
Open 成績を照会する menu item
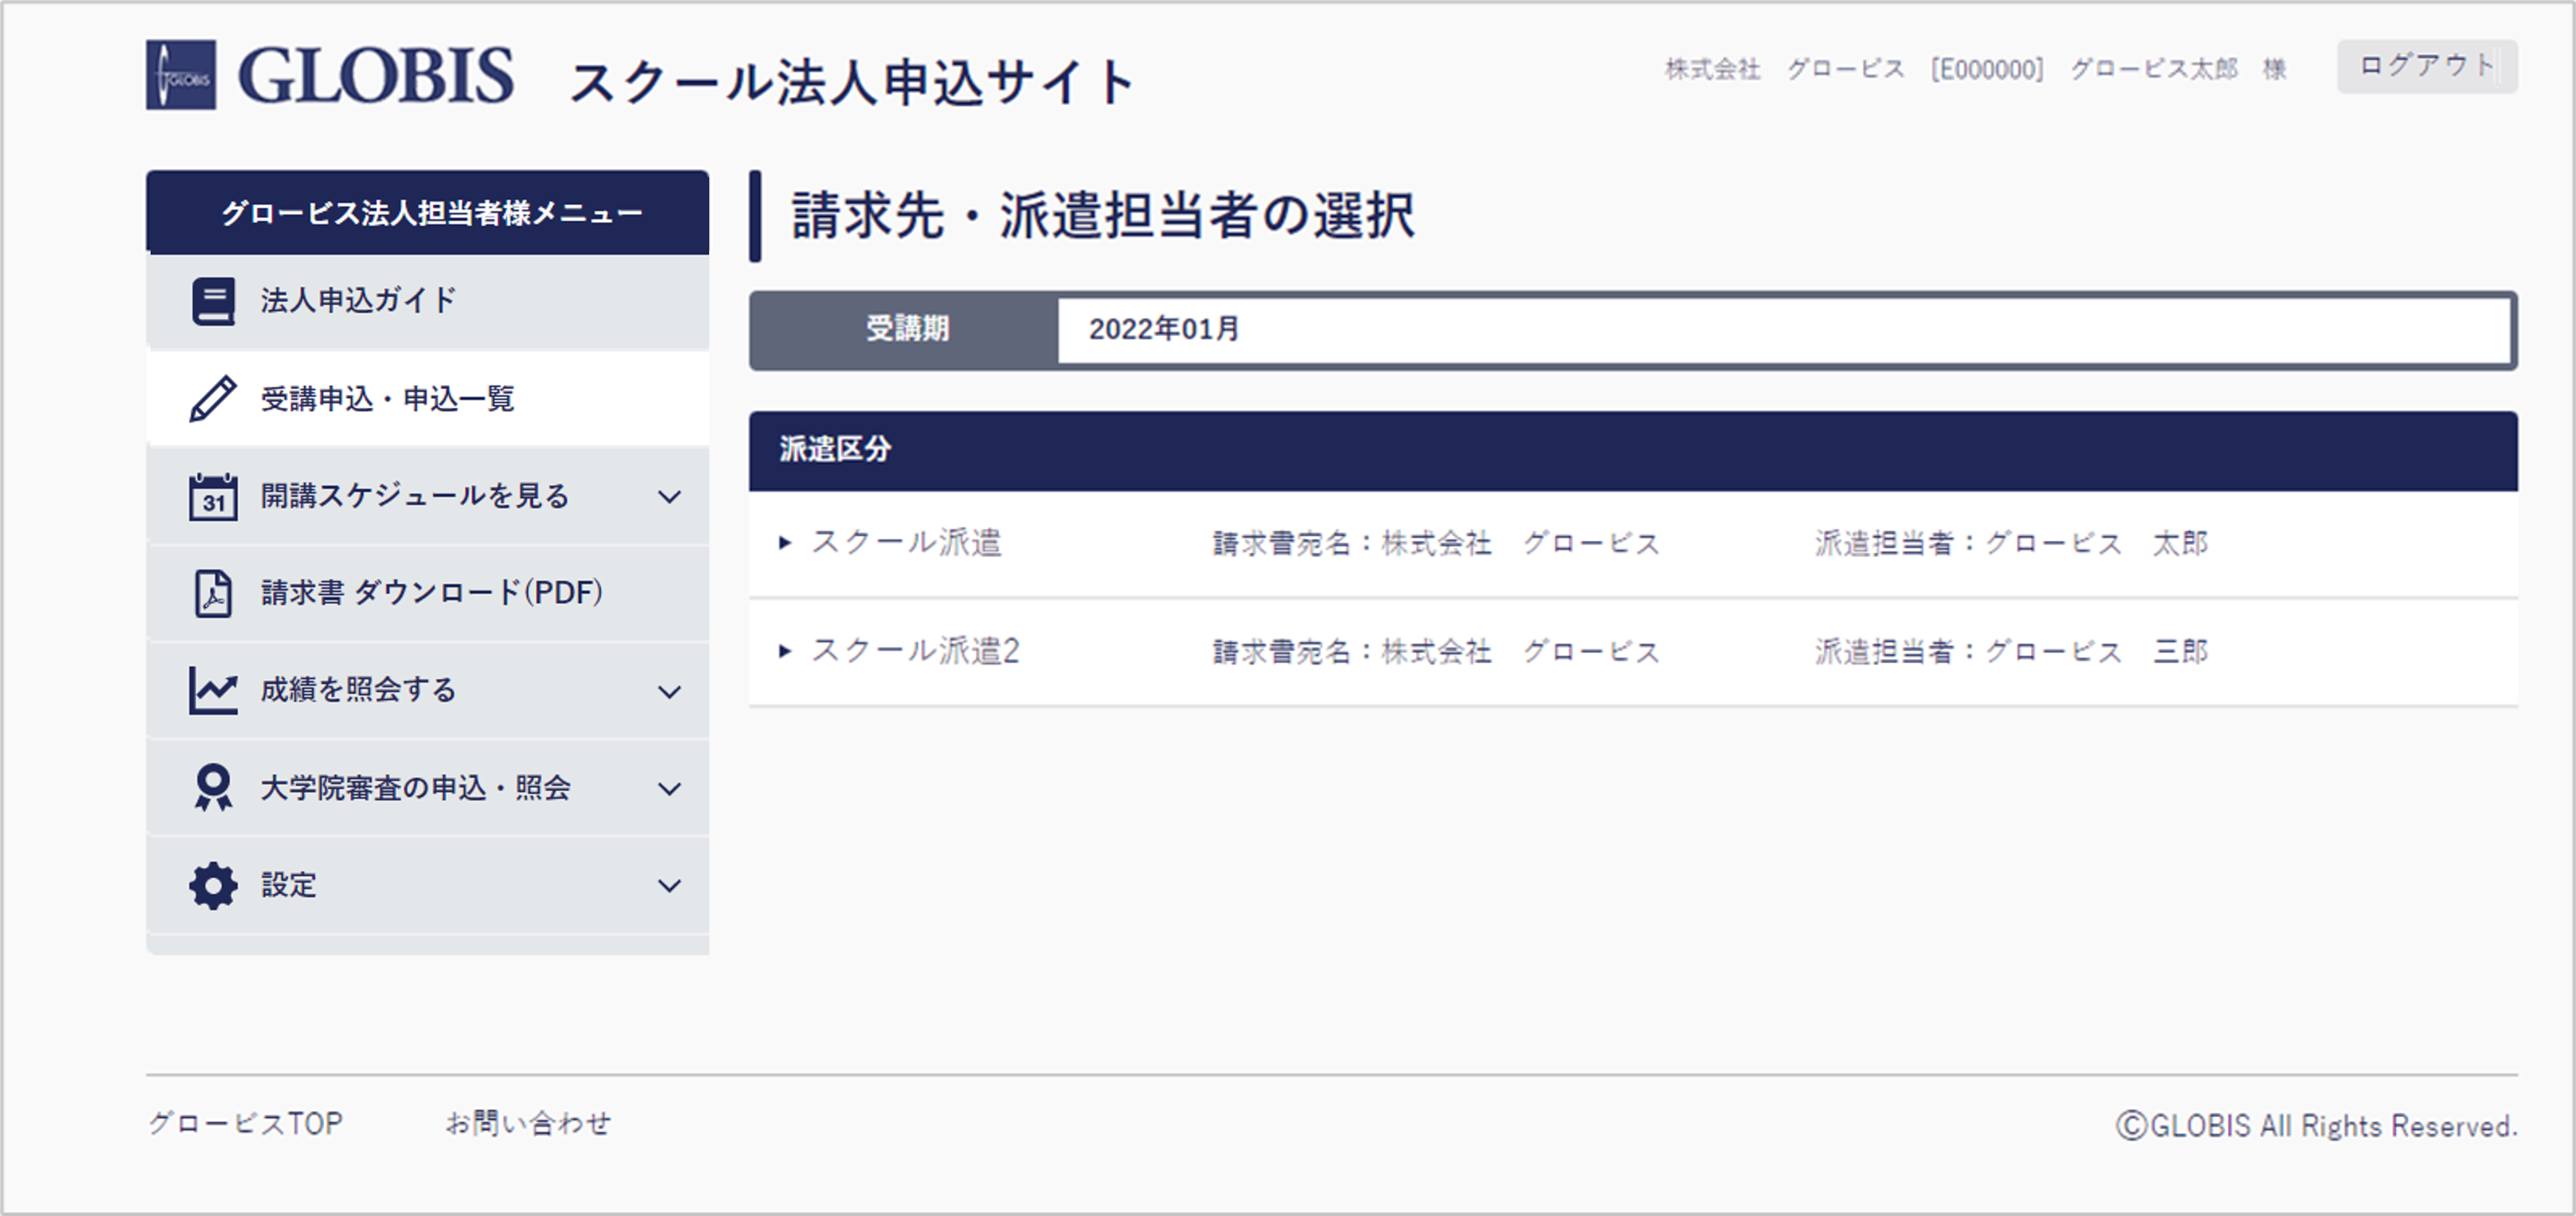[428, 690]
